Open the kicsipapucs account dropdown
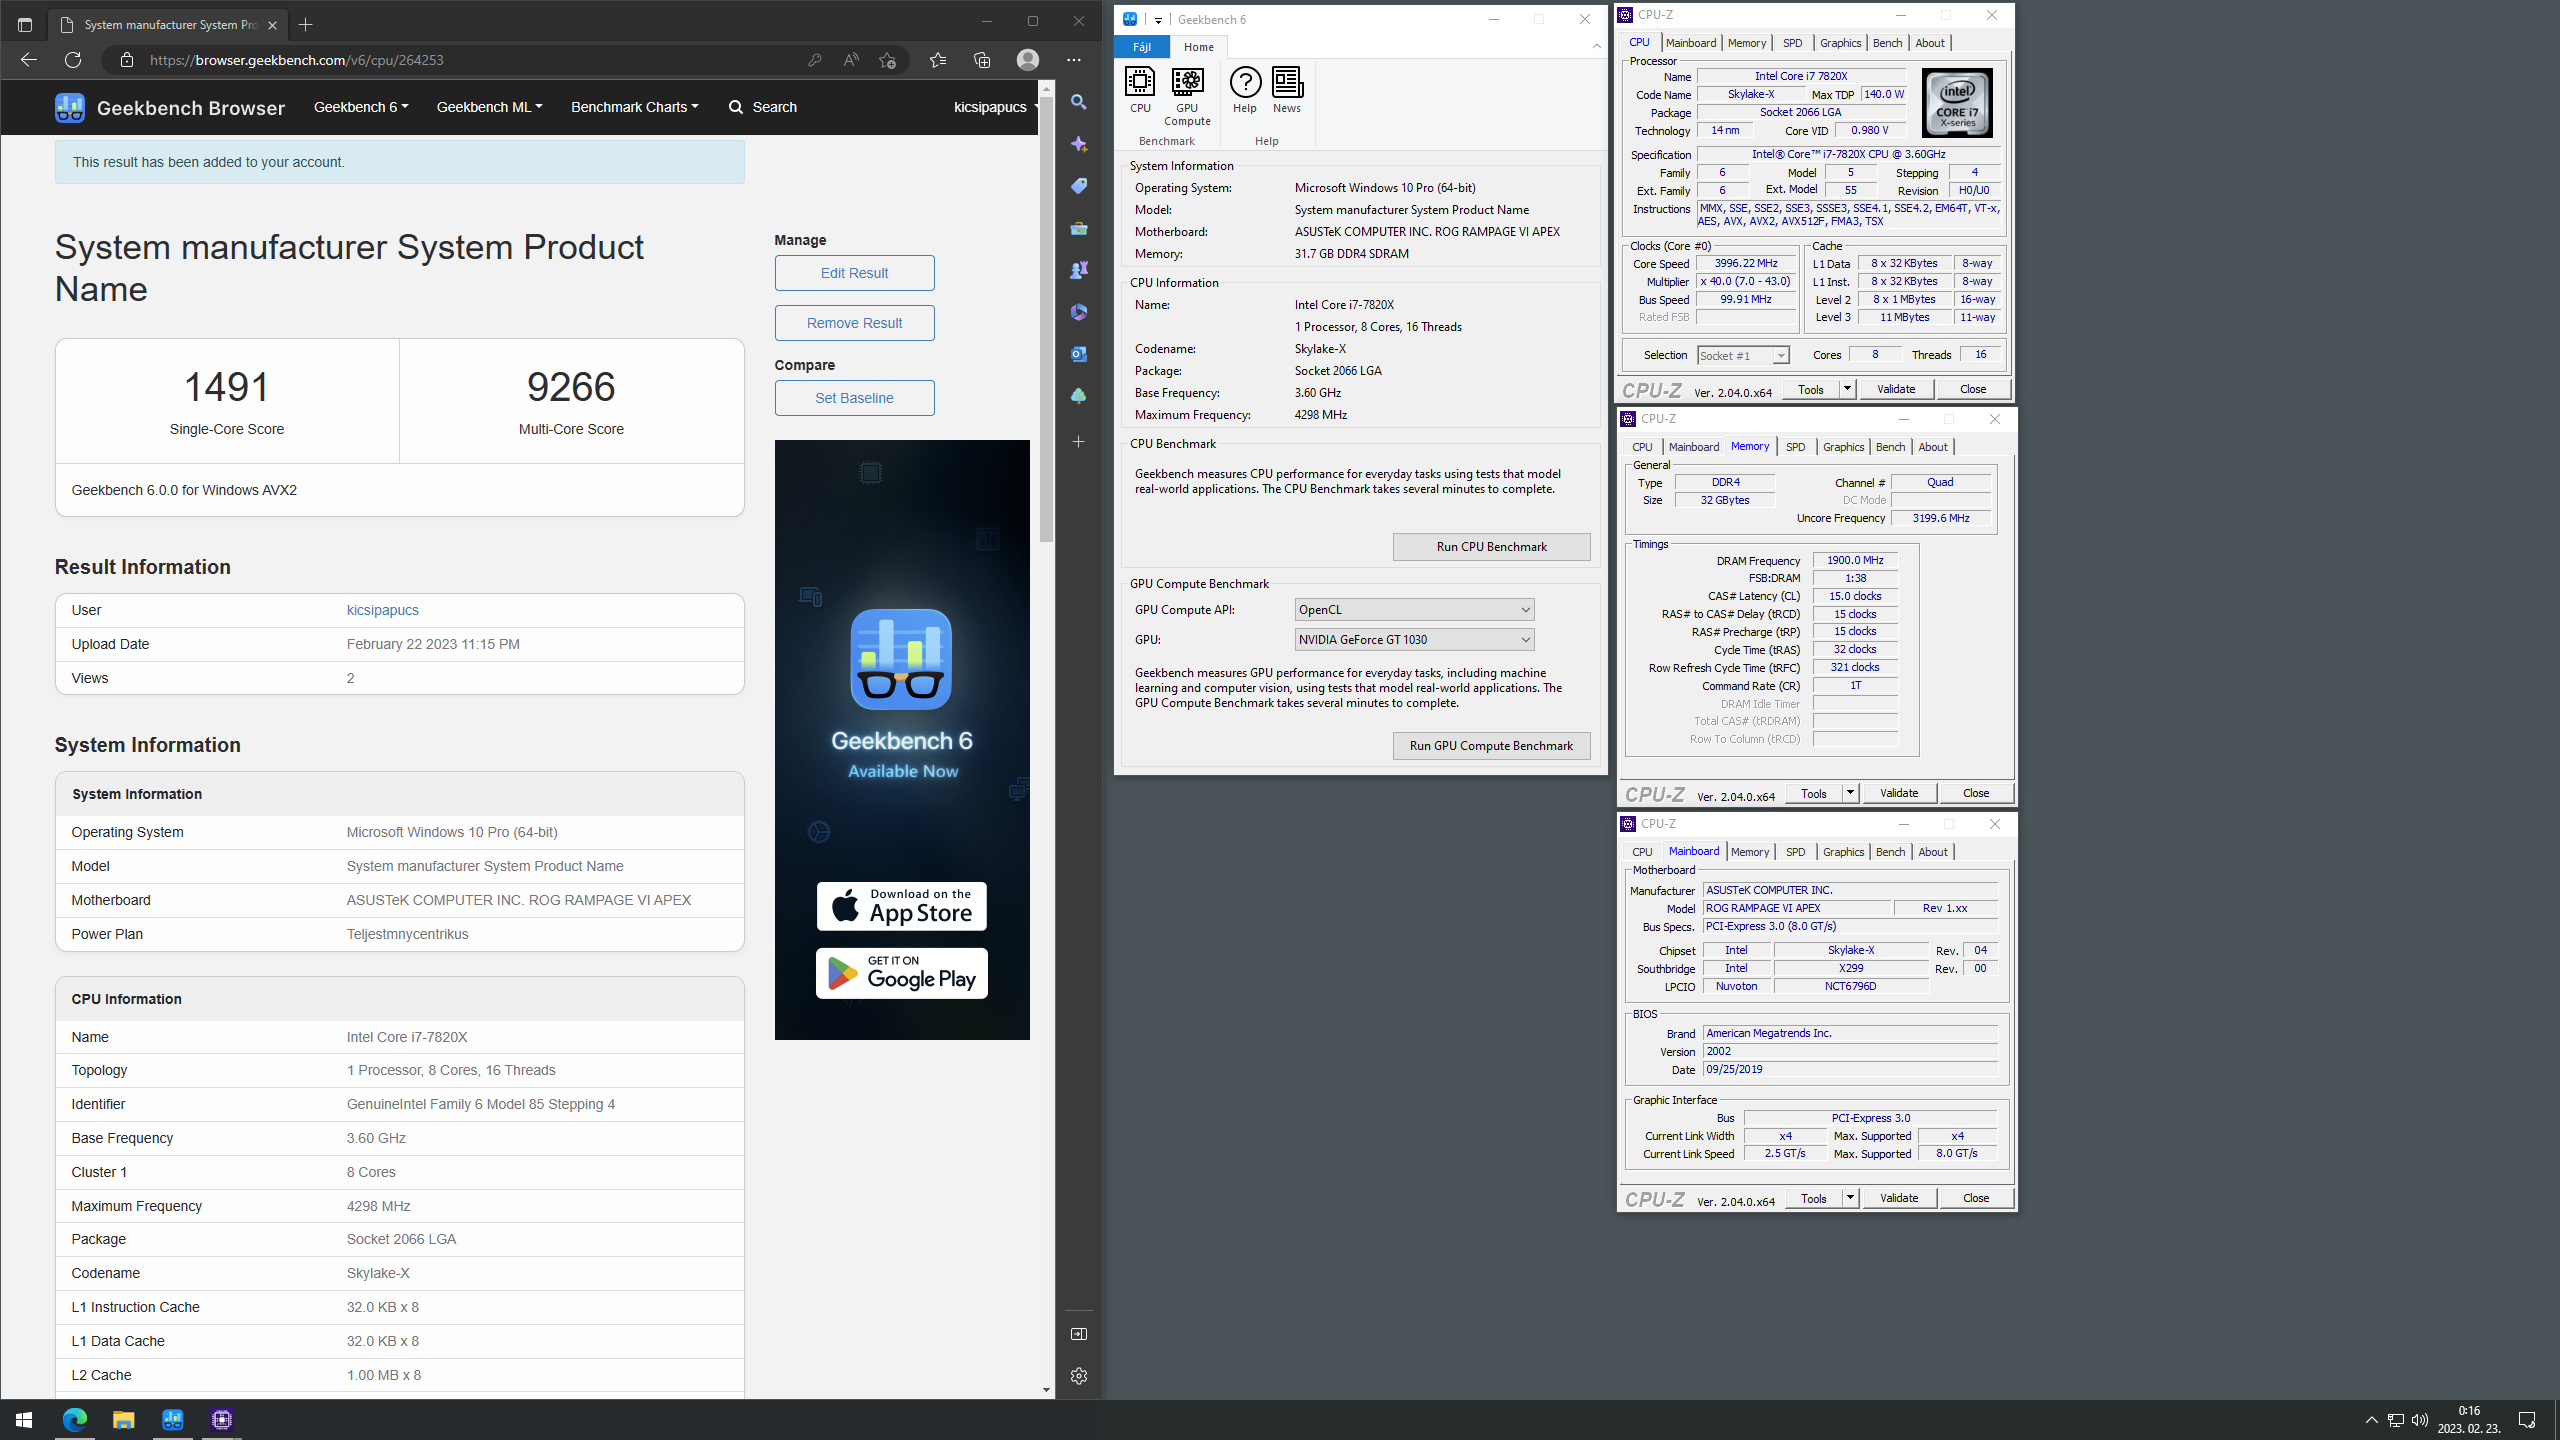The height and width of the screenshot is (1440, 2560). coord(996,107)
